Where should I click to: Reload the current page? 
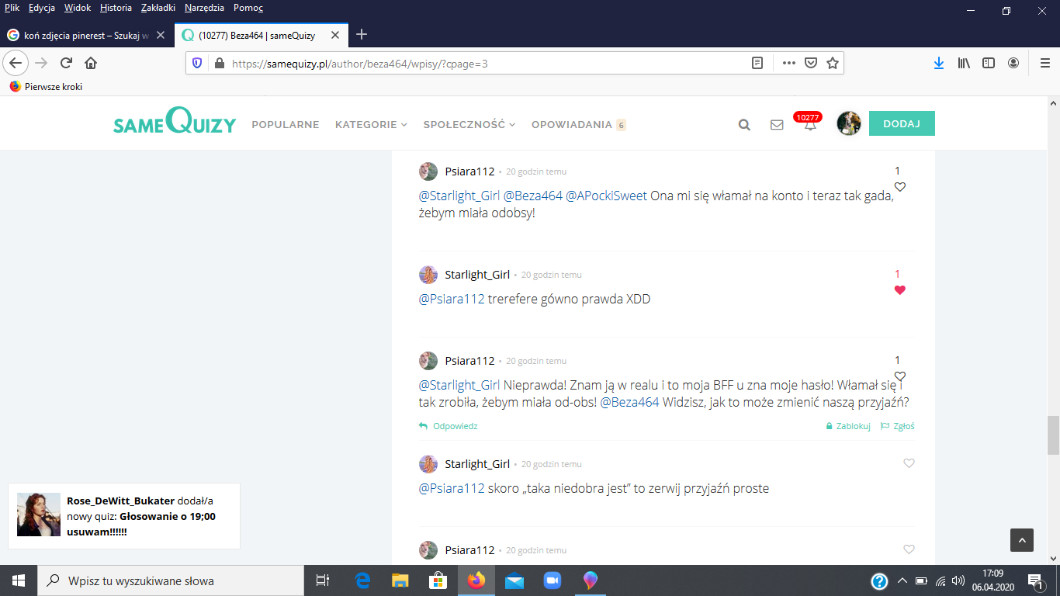(x=66, y=63)
